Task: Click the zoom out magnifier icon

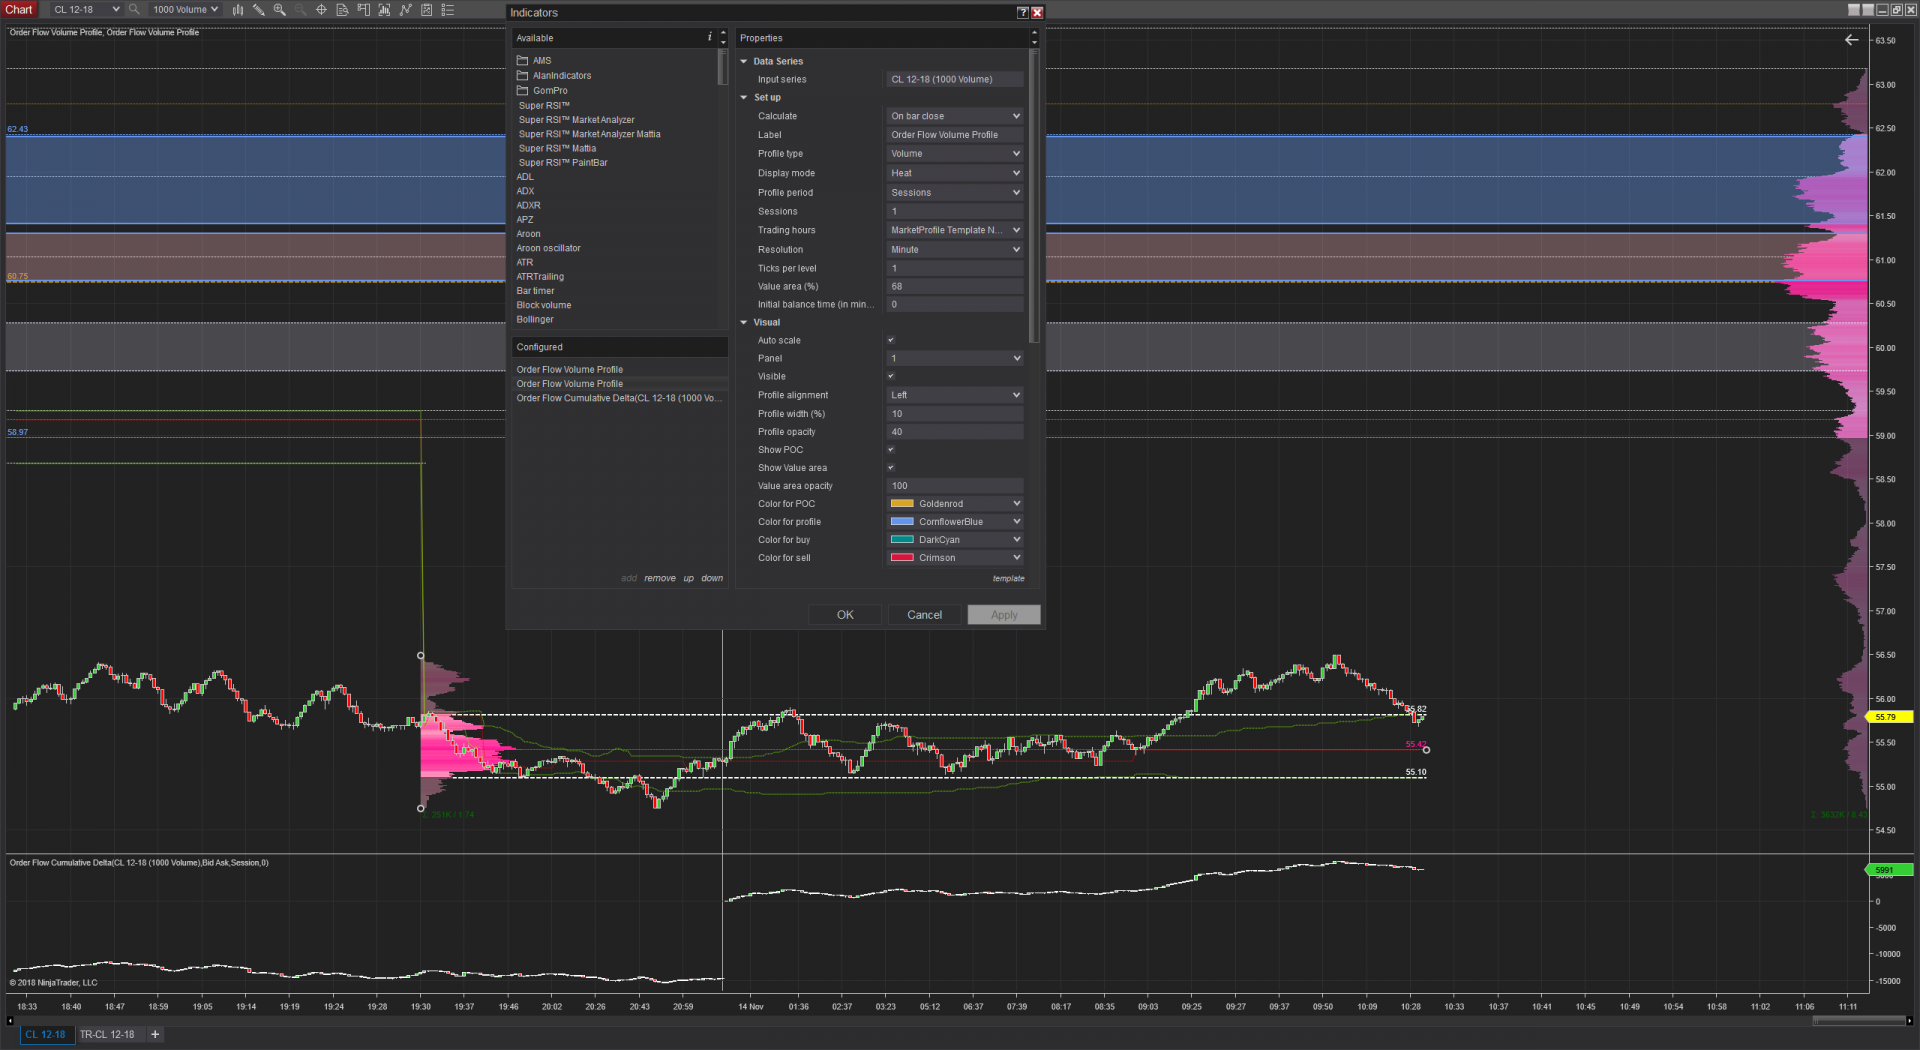Action: [300, 10]
